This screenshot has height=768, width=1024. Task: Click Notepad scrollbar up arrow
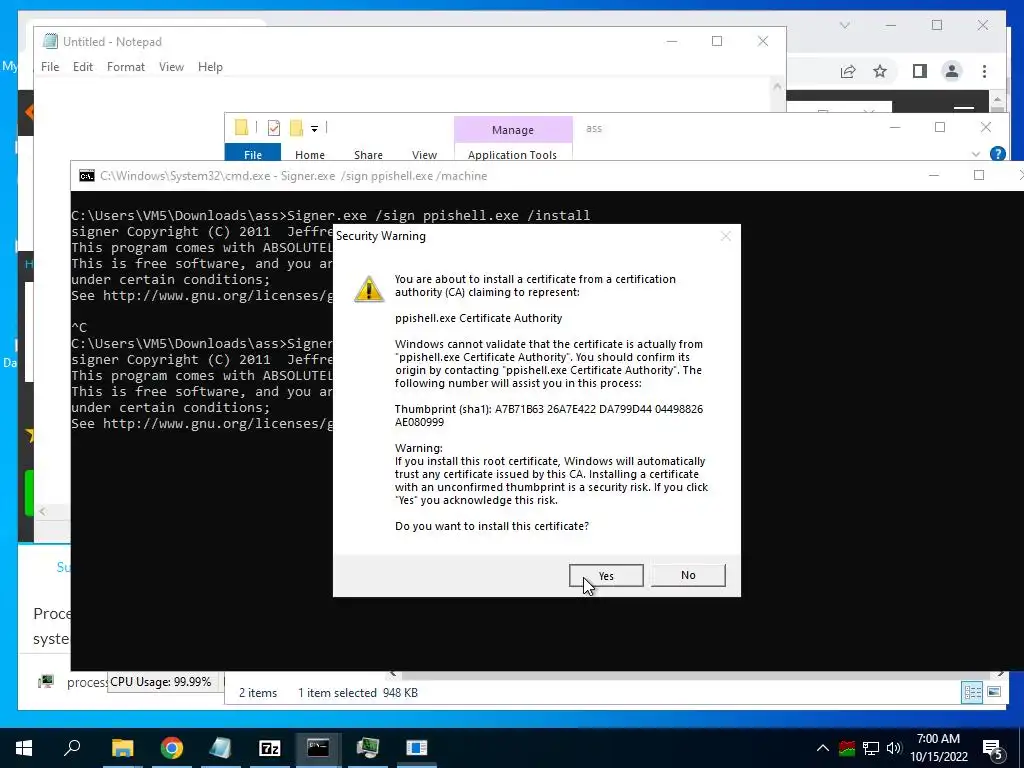[x=777, y=86]
